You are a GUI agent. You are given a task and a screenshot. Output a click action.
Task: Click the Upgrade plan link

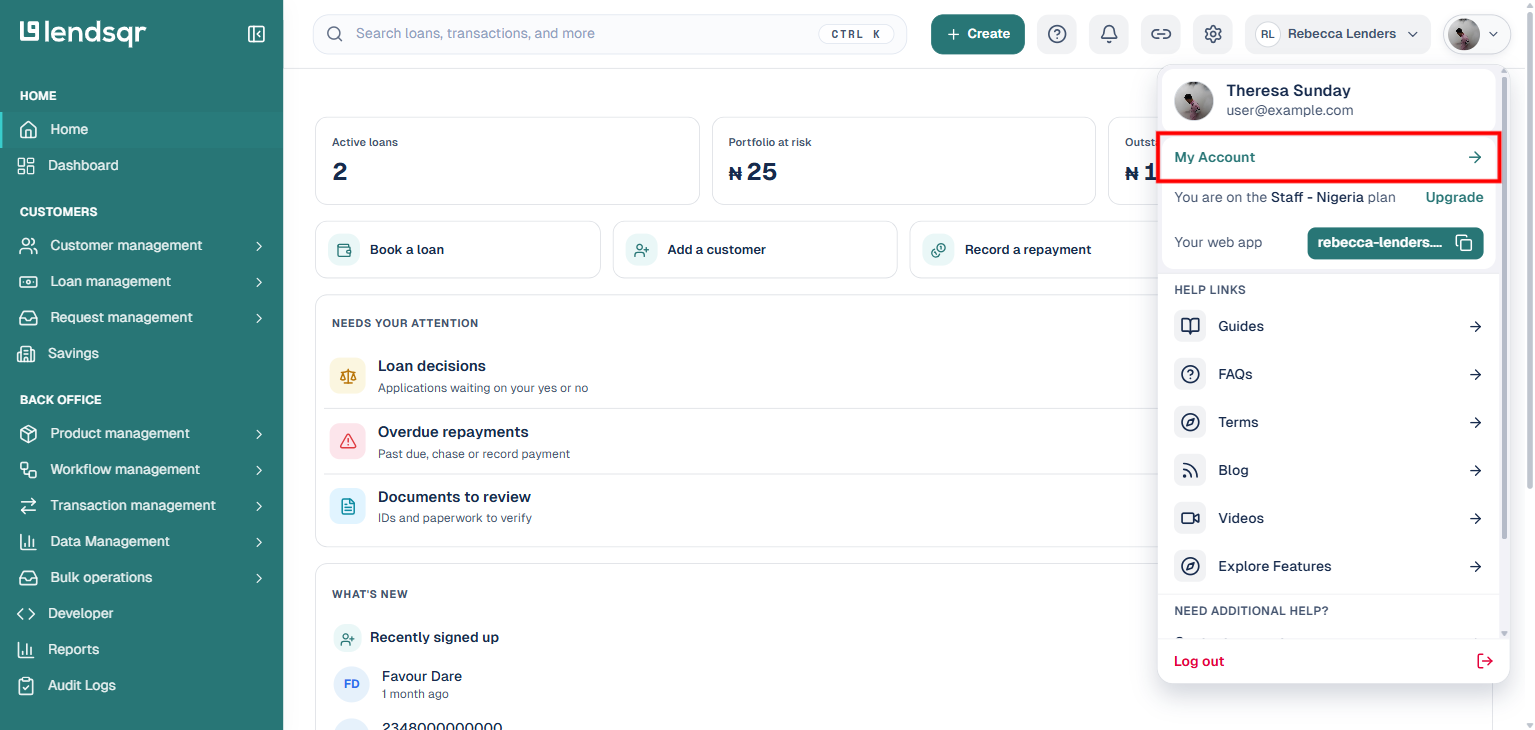coord(1454,197)
